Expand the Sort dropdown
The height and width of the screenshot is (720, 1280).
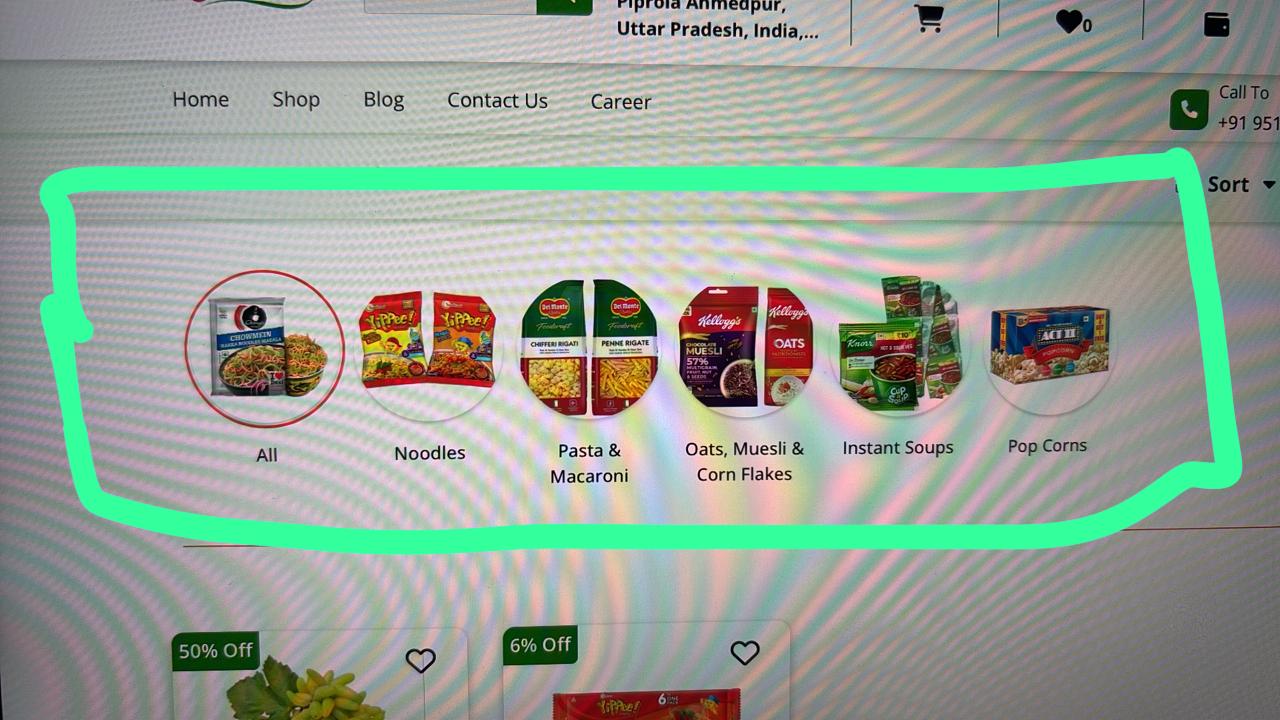click(1241, 184)
